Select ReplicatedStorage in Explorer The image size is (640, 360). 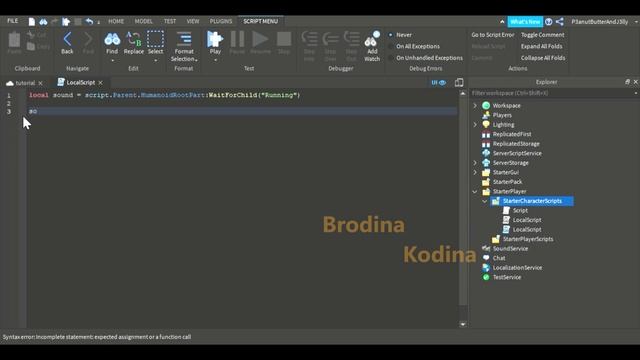pyautogui.click(x=516, y=144)
